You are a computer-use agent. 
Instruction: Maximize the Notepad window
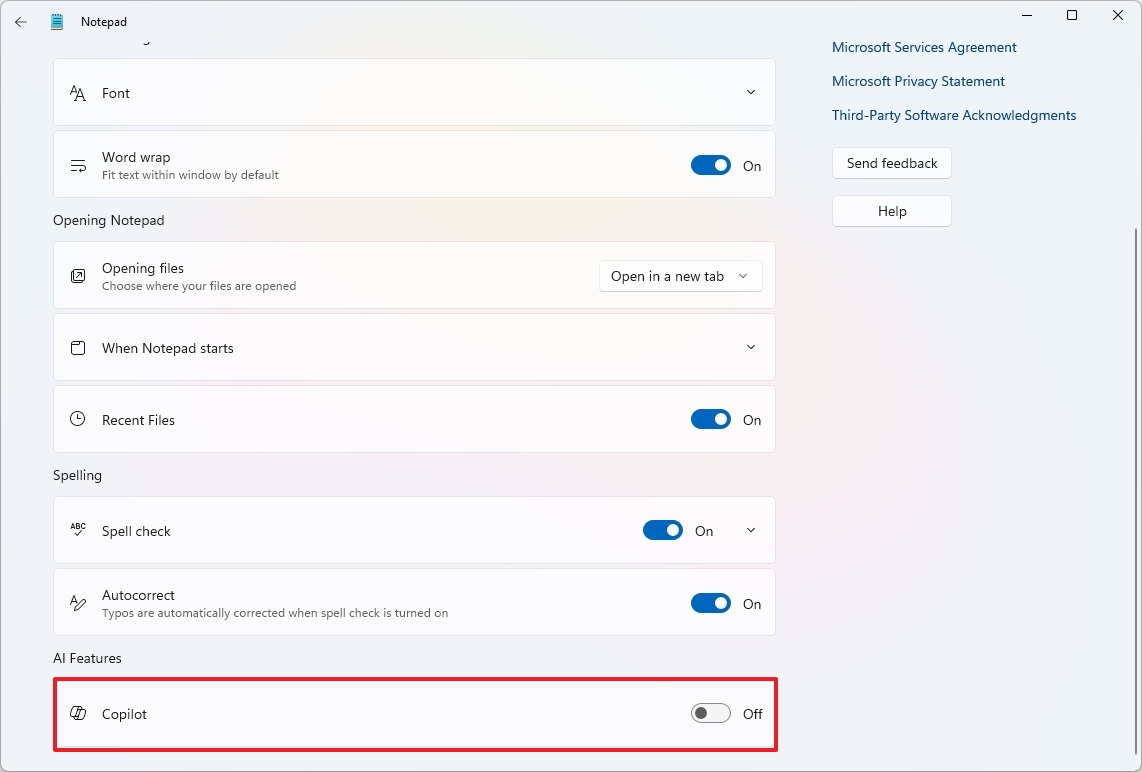click(x=1072, y=15)
